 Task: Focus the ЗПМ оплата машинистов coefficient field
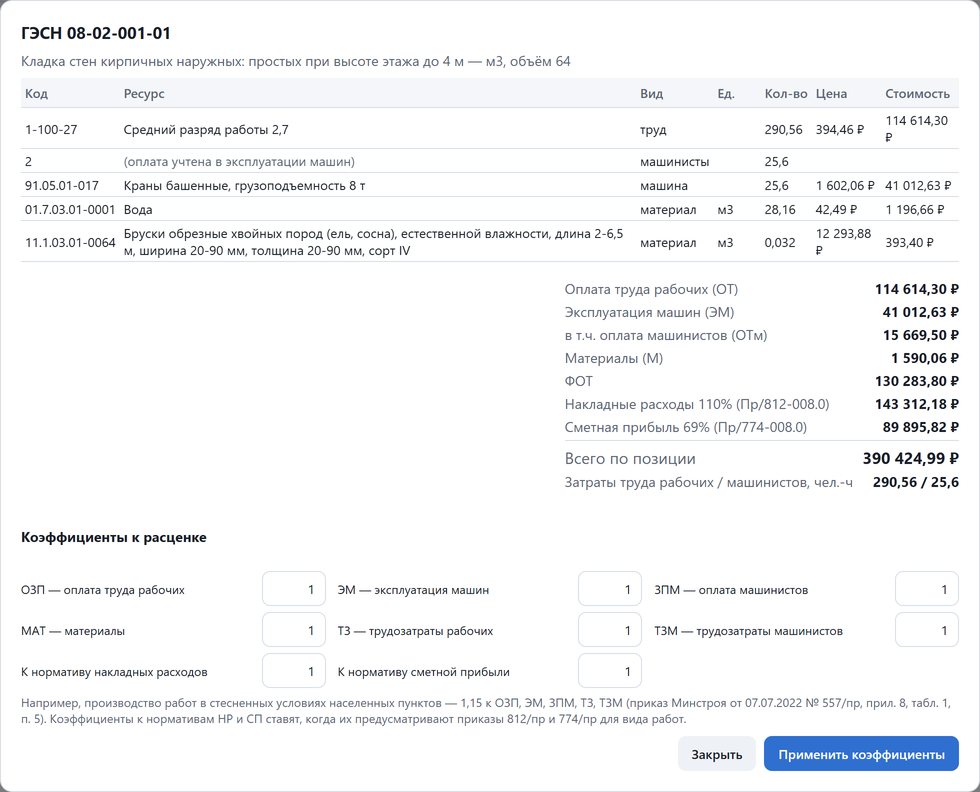(927, 589)
